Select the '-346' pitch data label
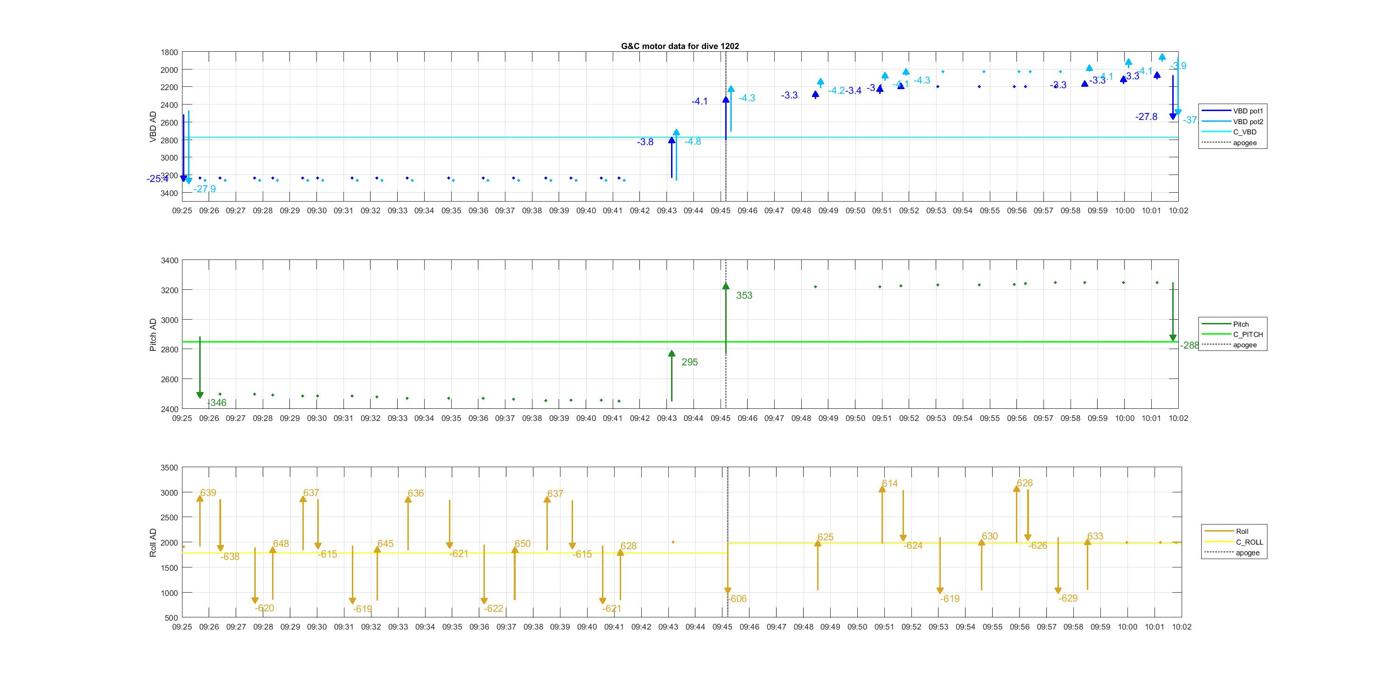Screen dimensions: 1400x693 click(x=217, y=403)
